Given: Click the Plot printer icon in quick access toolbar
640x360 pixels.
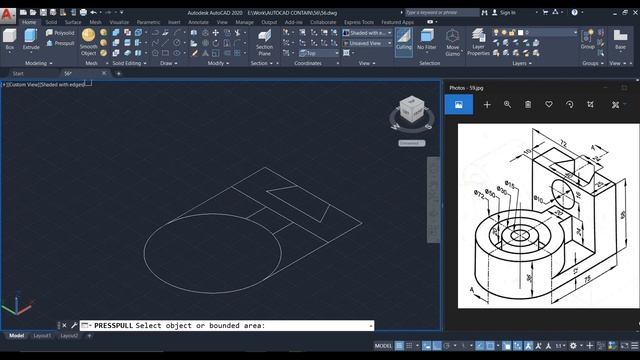Looking at the screenshot, I should coord(83,12).
